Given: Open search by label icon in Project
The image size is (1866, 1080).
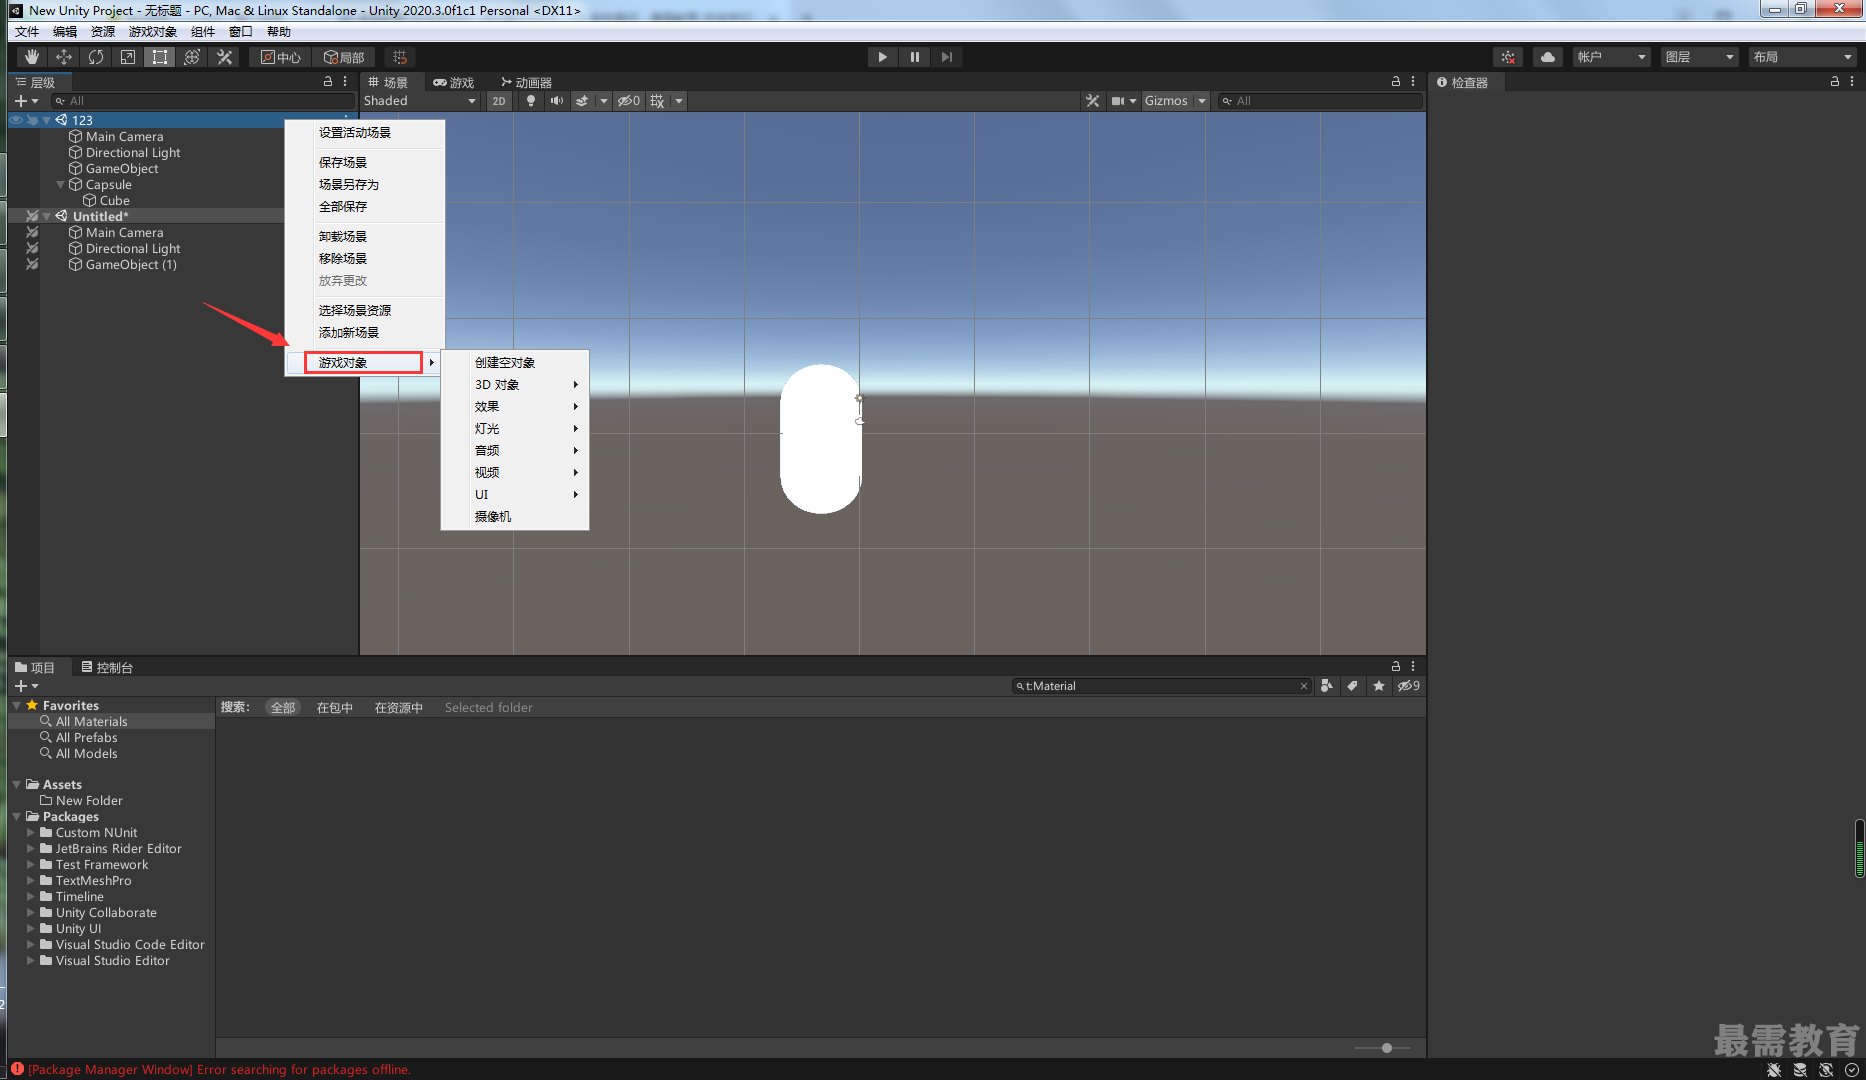Looking at the screenshot, I should 1352,686.
